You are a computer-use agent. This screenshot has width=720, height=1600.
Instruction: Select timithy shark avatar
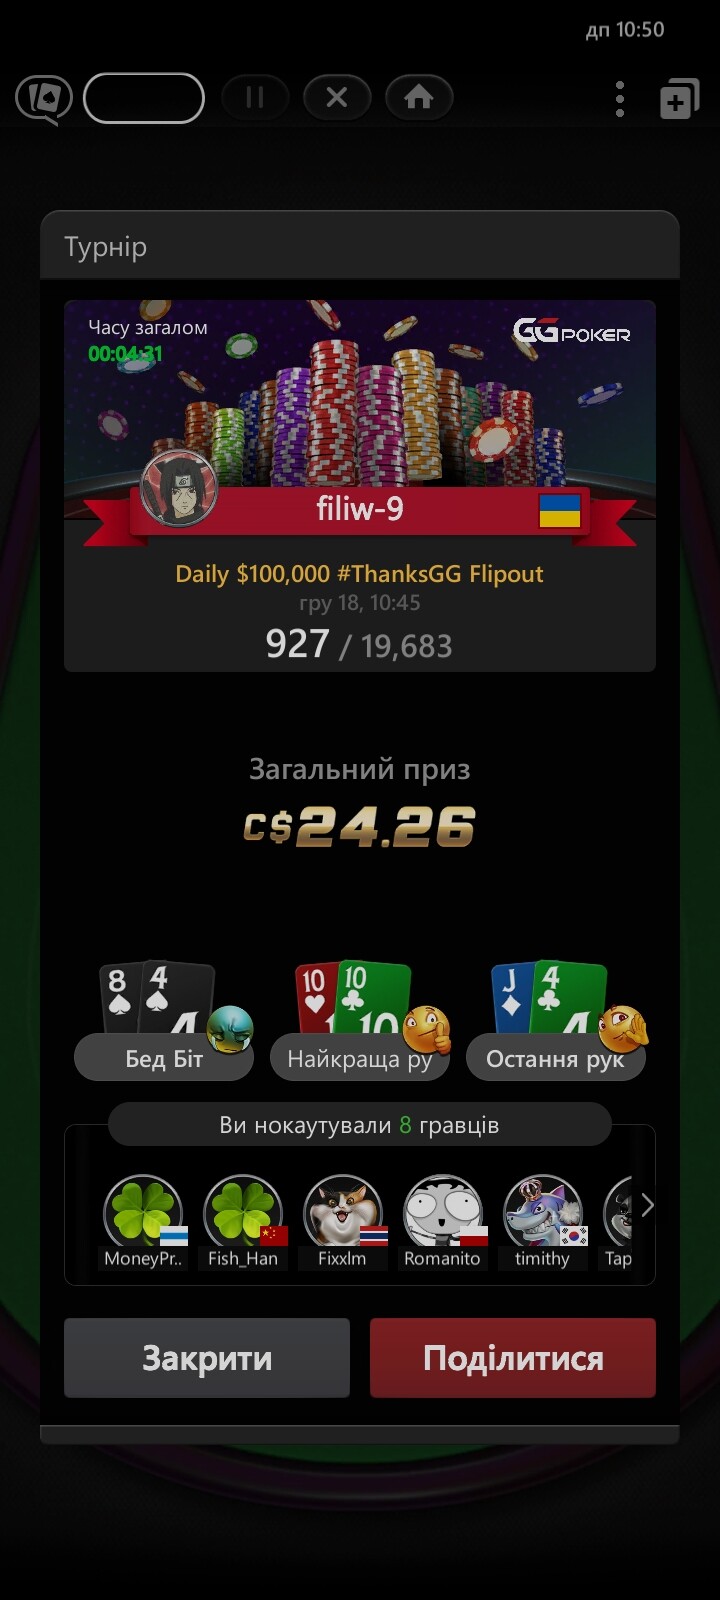543,1222
